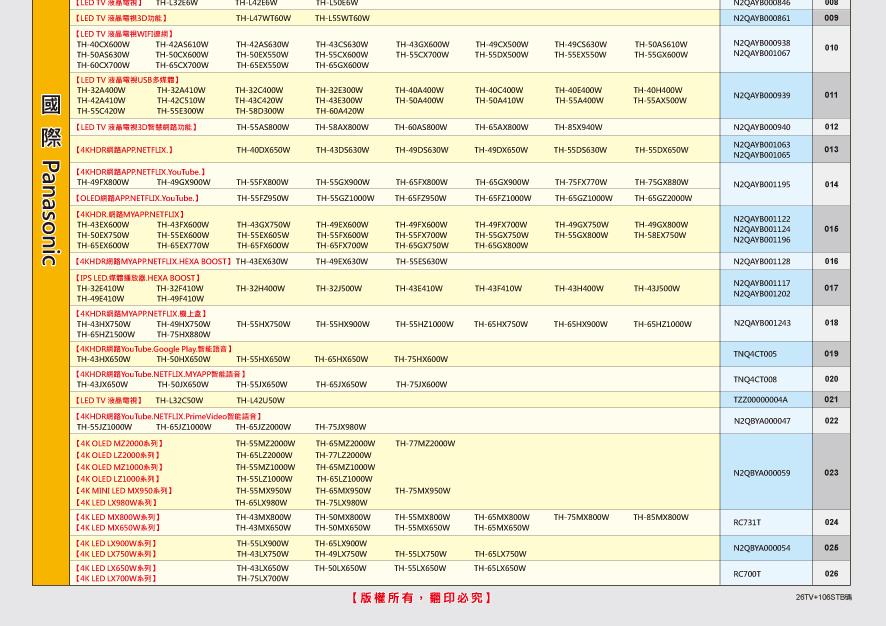Select model TH-40CX600W

(x=103, y=45)
